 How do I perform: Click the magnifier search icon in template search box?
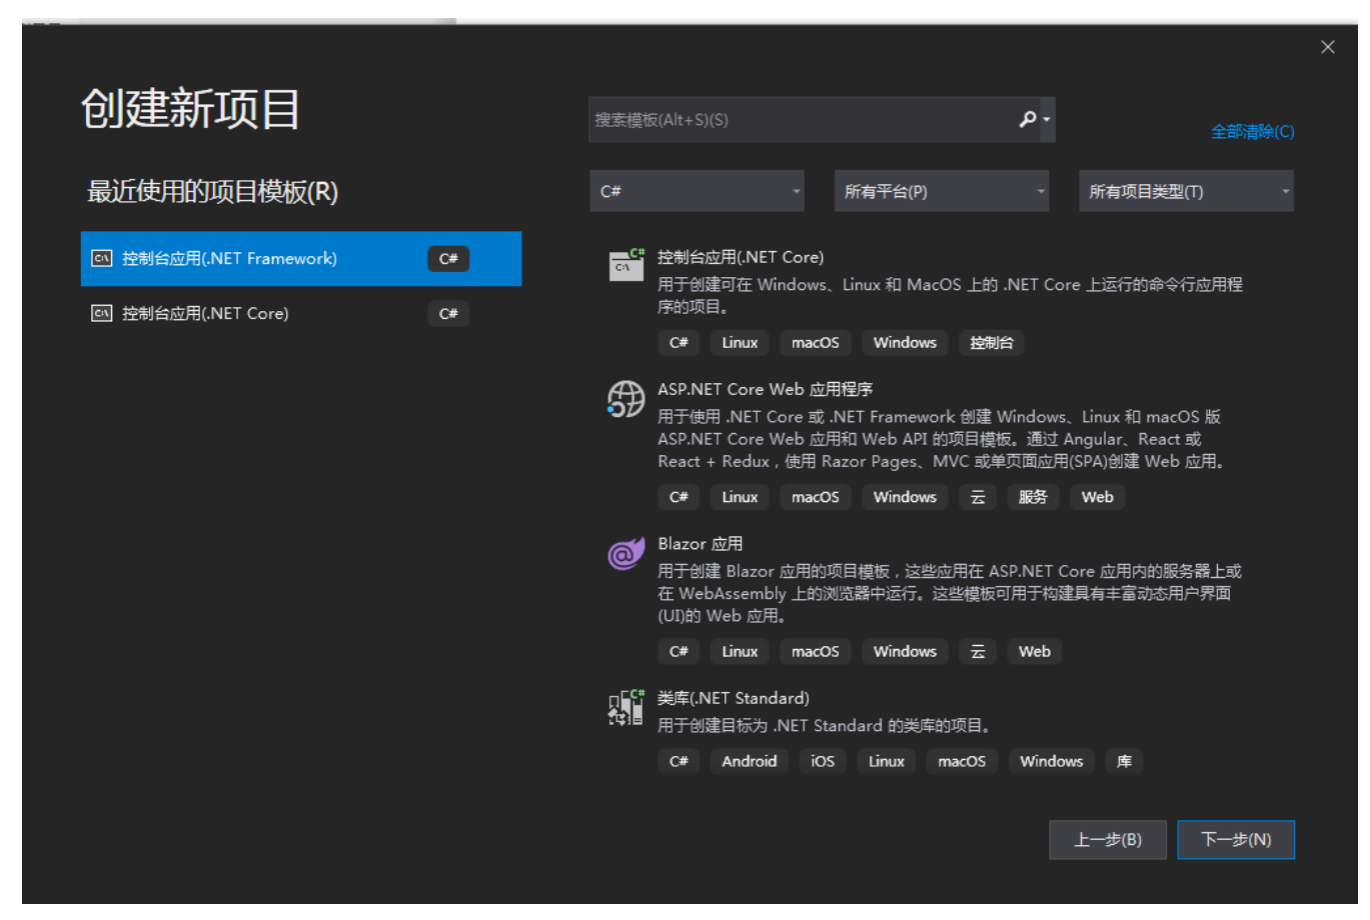(x=1027, y=120)
